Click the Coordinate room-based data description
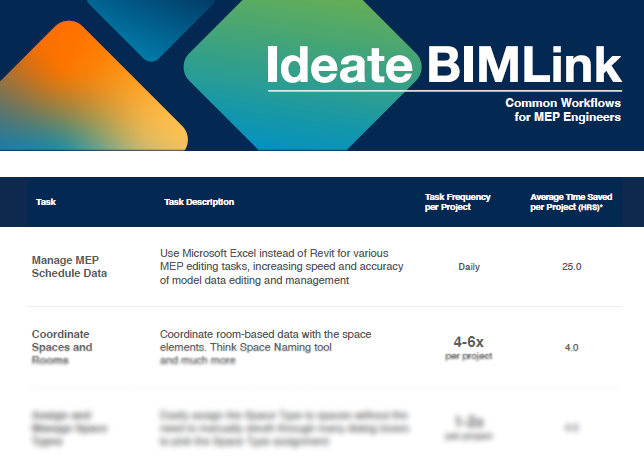 (x=265, y=347)
